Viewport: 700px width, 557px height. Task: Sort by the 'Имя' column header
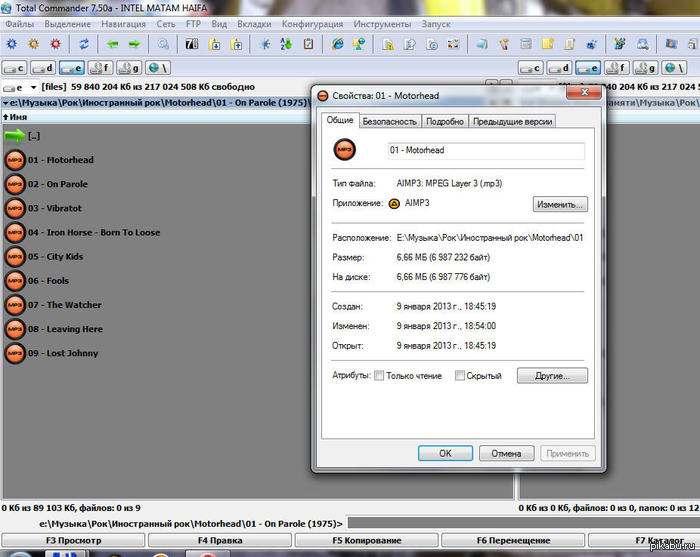click(x=18, y=117)
